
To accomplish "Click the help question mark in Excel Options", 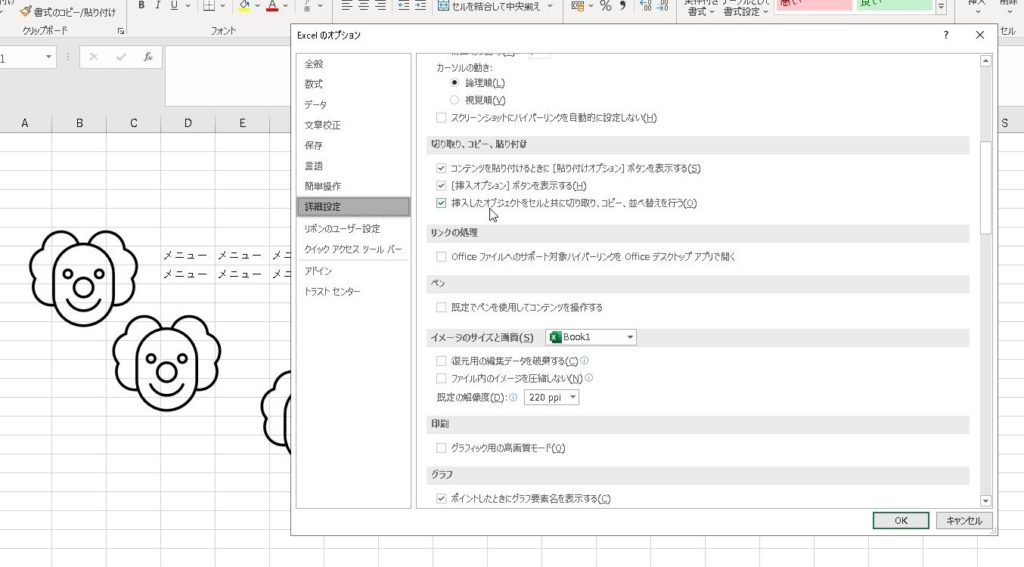I will pos(945,35).
